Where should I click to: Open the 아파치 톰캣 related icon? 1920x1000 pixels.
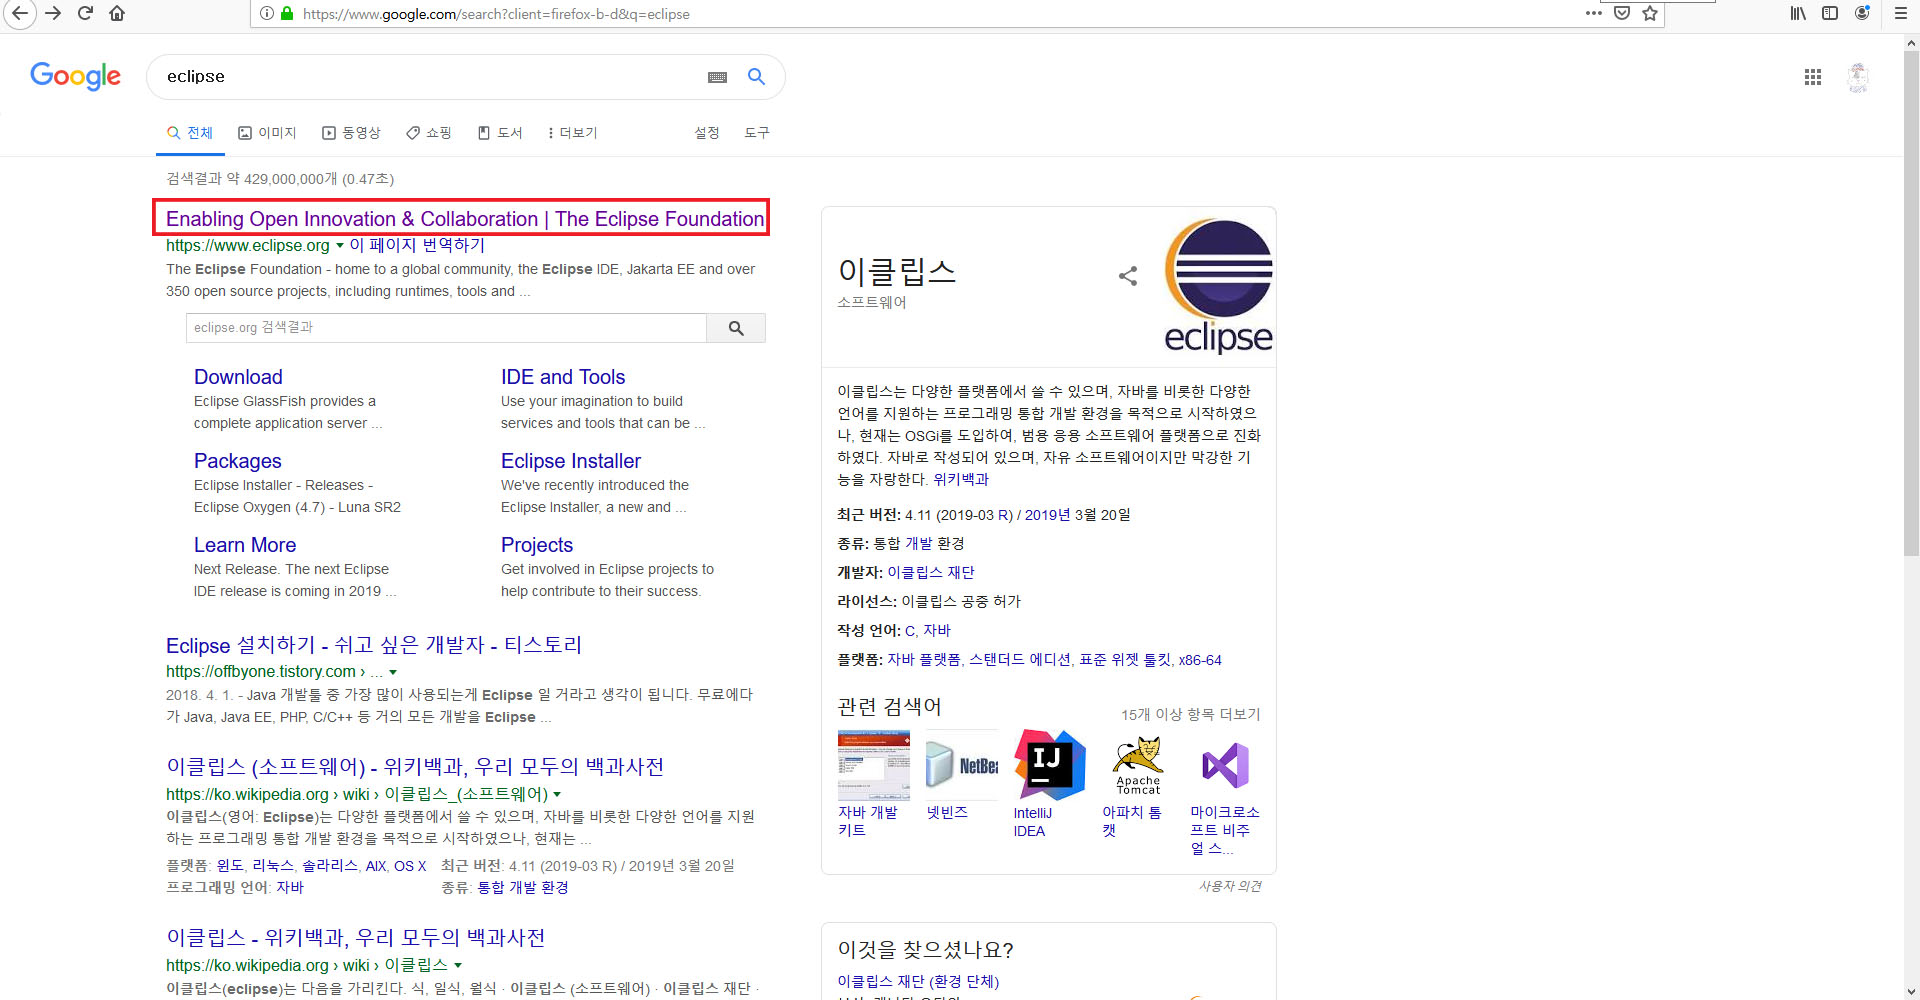tap(1137, 765)
